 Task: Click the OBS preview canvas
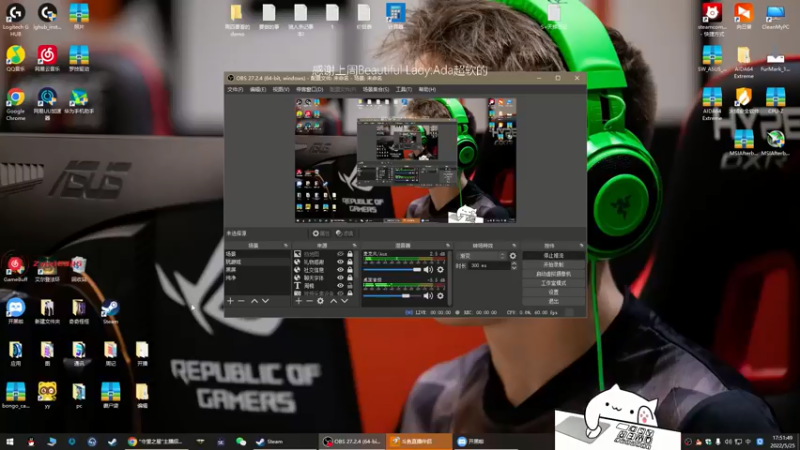tap(406, 160)
